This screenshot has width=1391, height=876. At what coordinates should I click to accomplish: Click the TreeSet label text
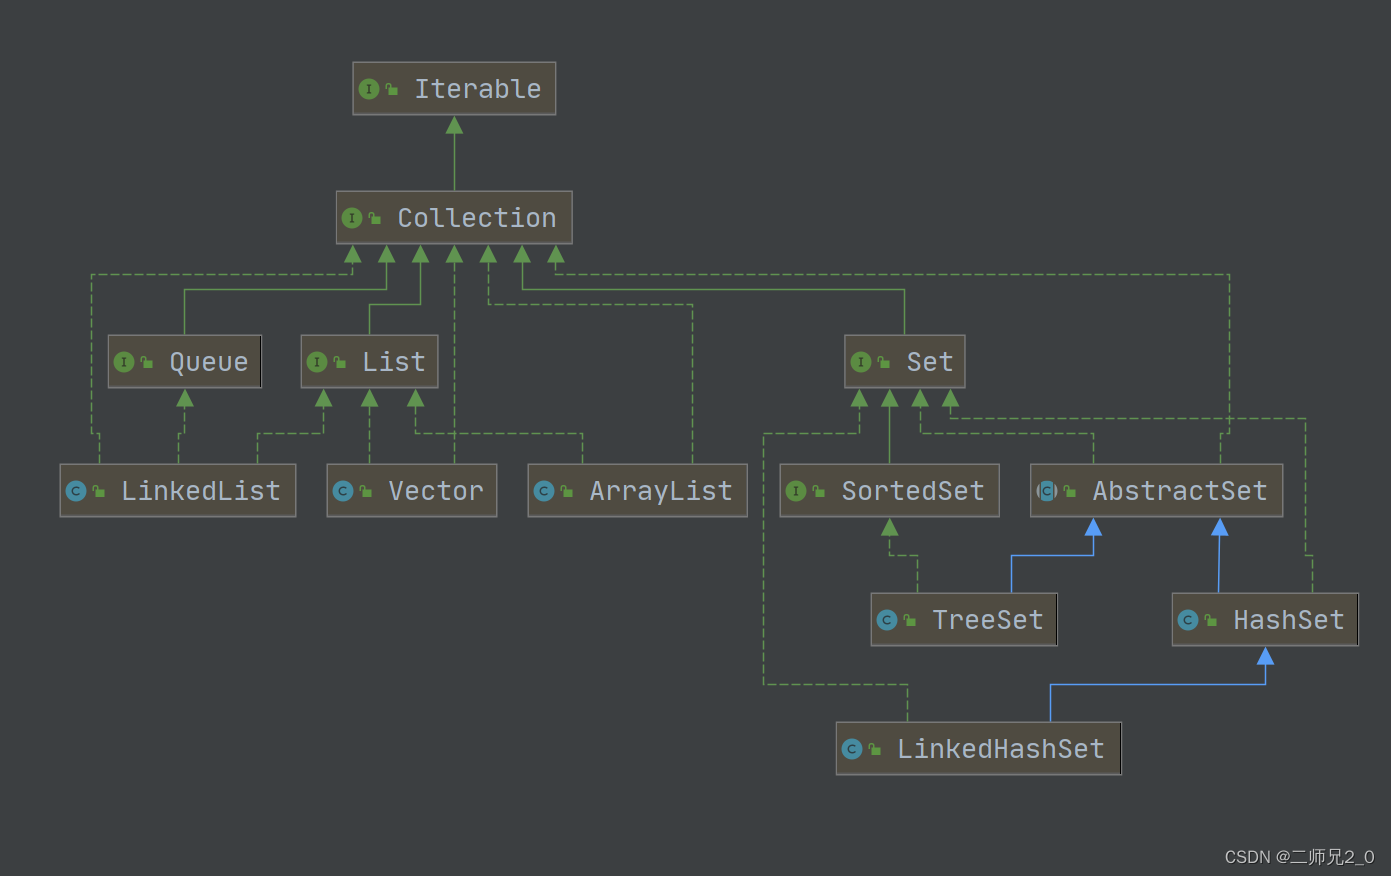click(988, 620)
